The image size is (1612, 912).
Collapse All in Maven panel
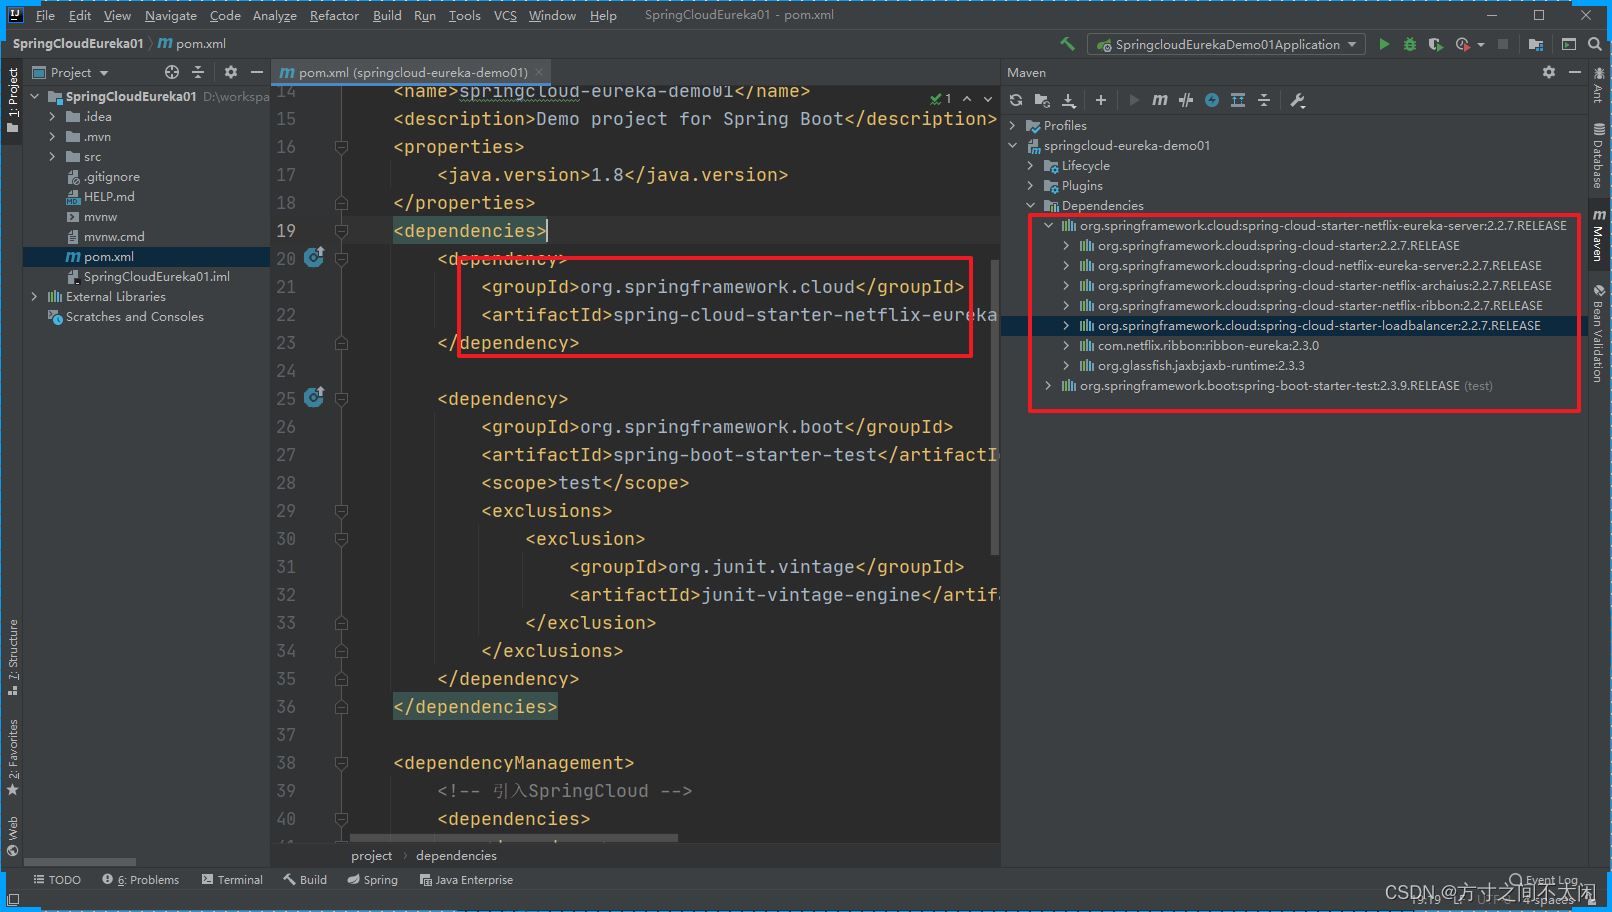point(1264,100)
